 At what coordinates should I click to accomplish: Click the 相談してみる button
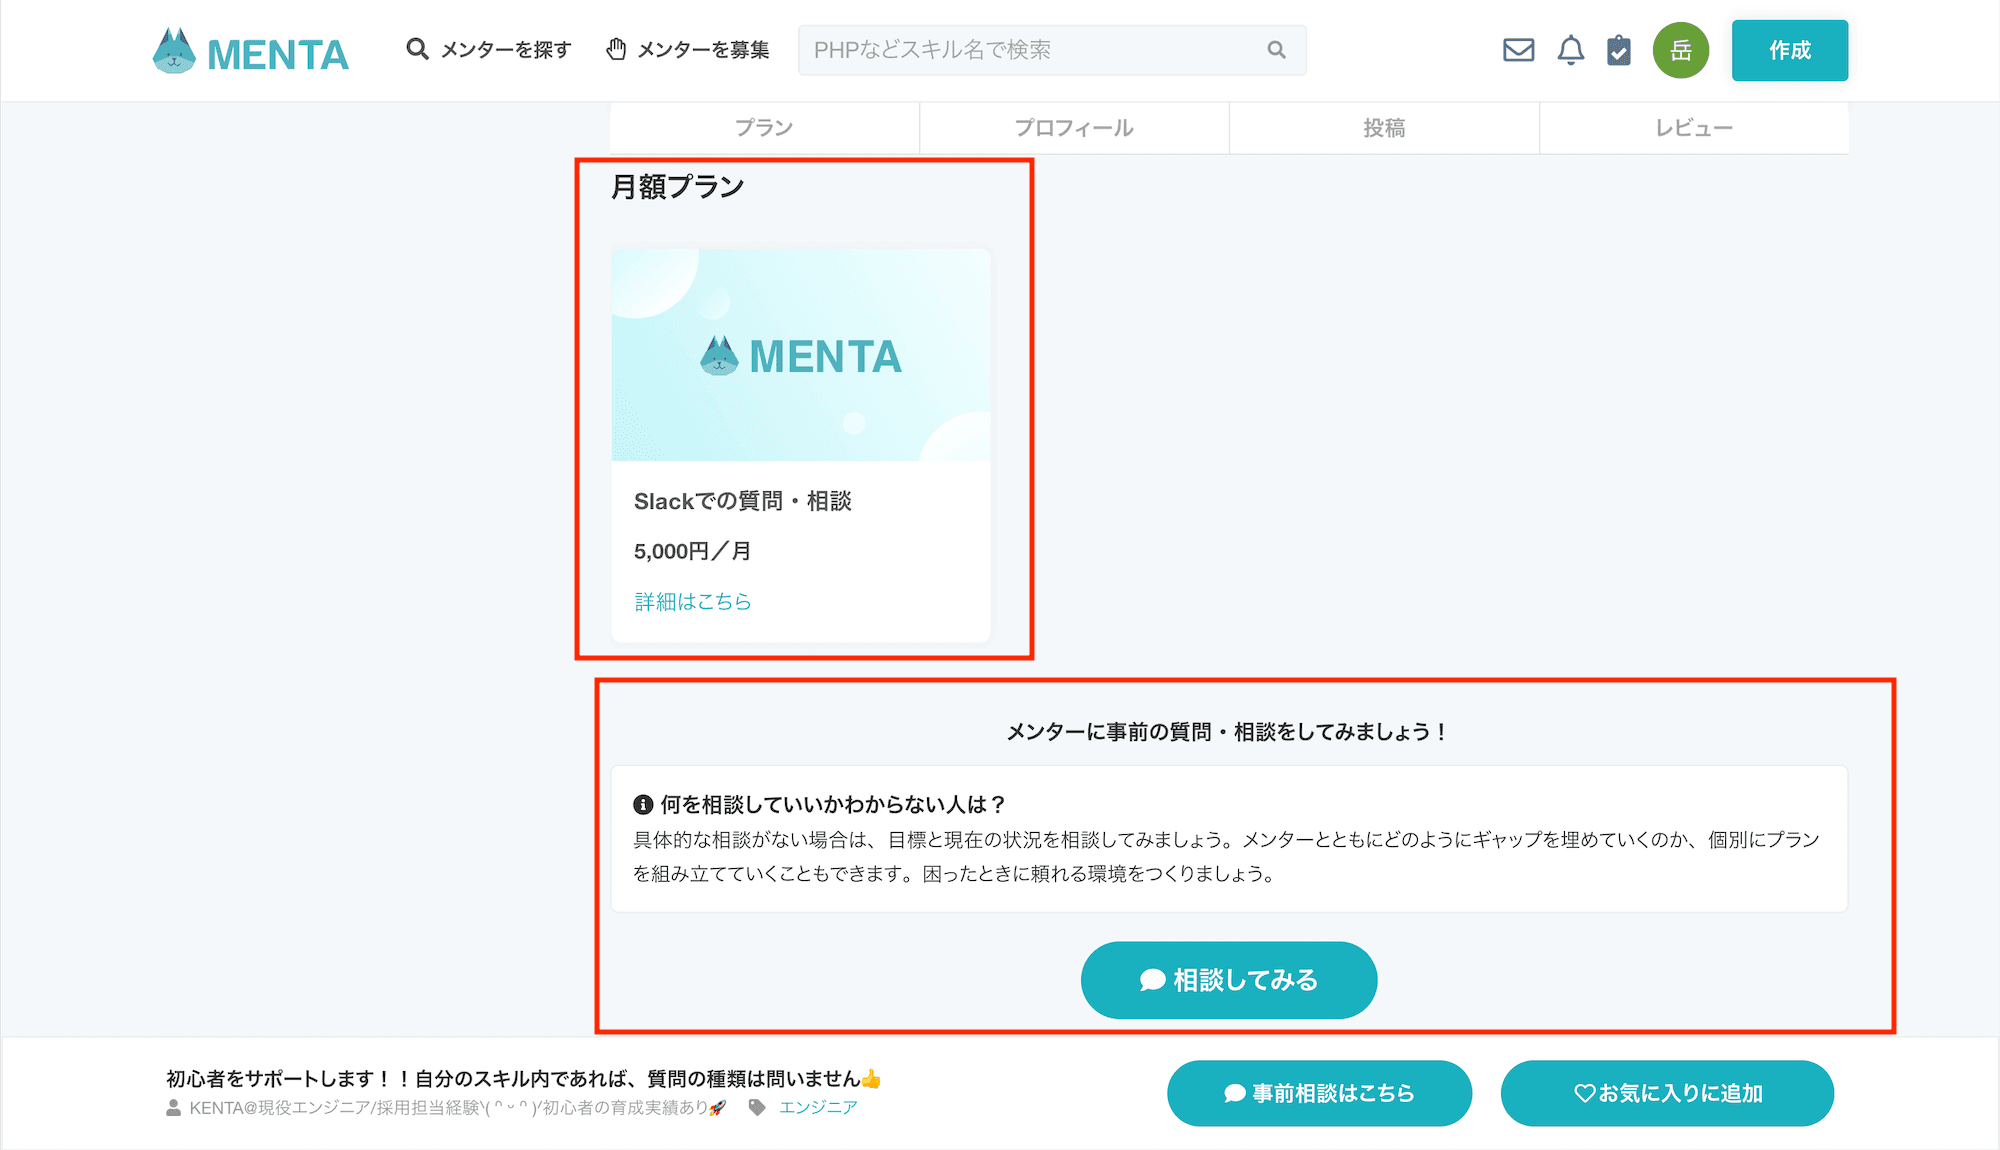pos(1229,980)
